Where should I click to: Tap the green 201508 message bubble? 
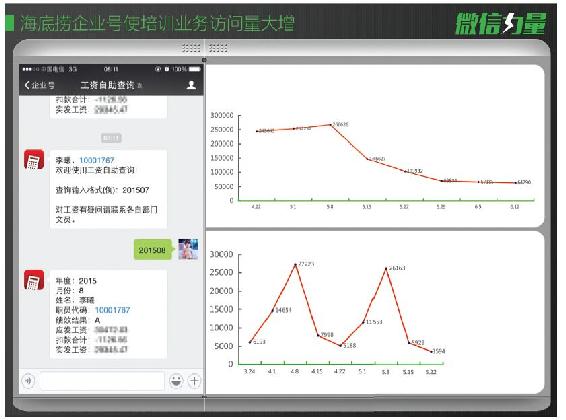coord(153,250)
